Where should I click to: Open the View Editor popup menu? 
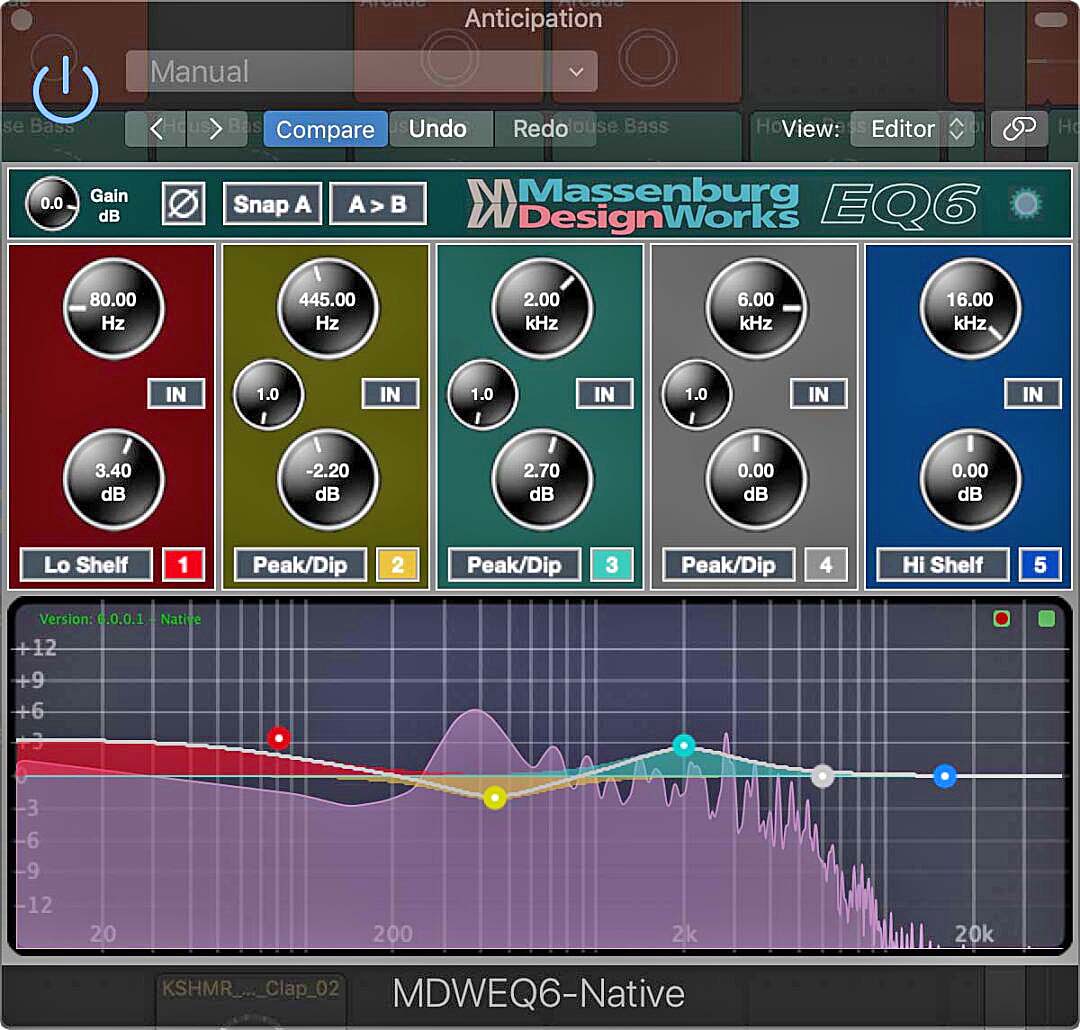pos(912,129)
